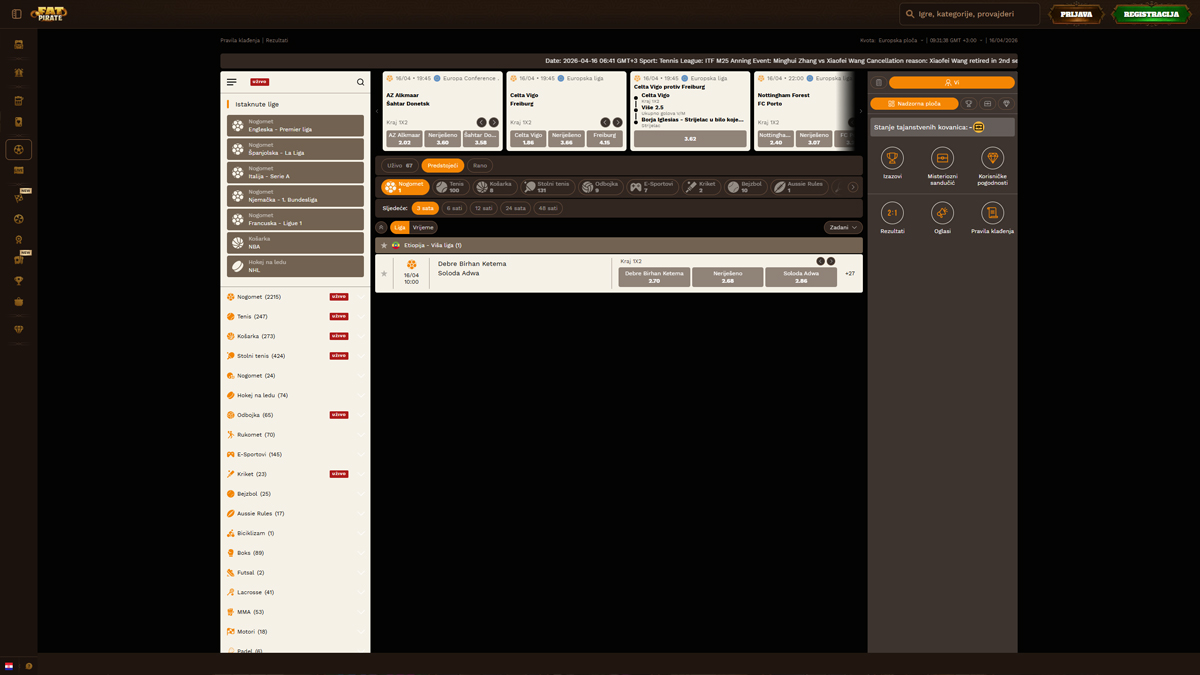Click the REGISTRACIJA button
The image size is (1200, 675).
tap(1151, 14)
